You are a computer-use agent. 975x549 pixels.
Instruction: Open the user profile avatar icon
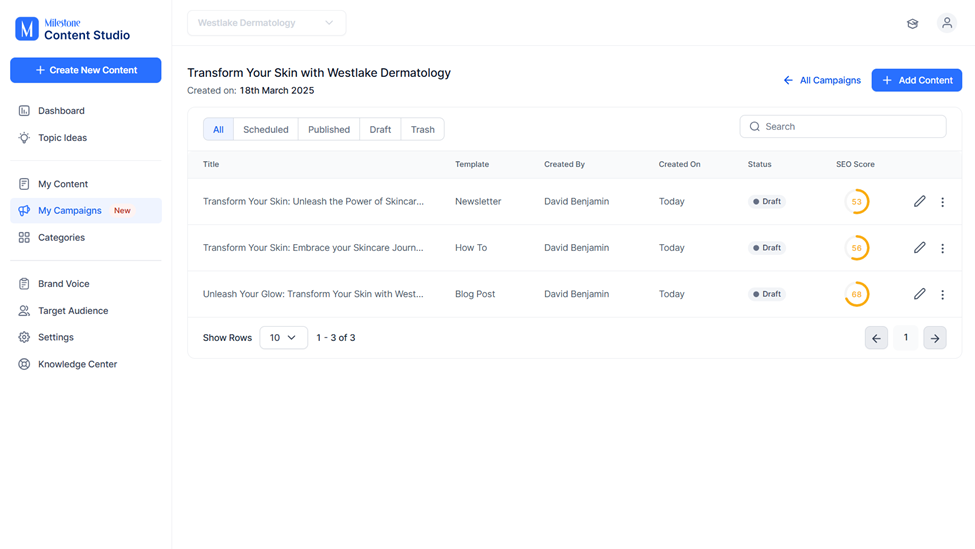[946, 23]
